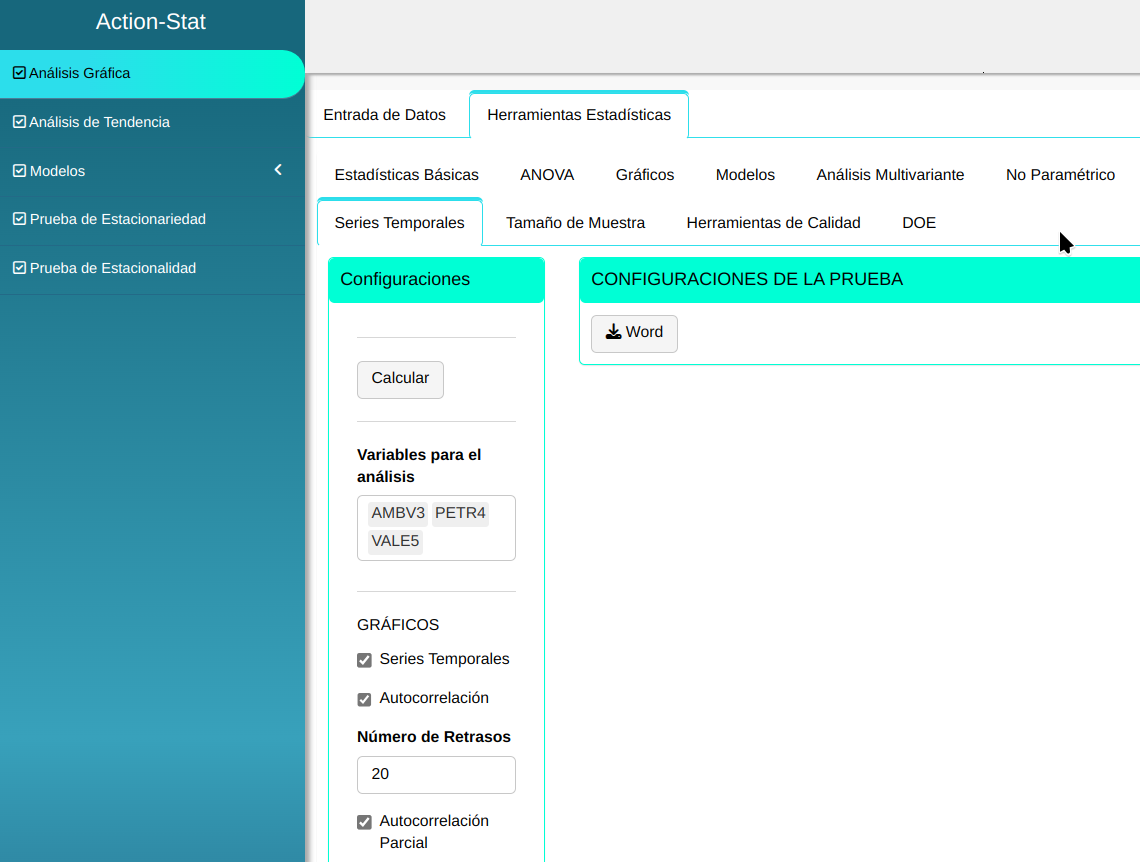Click the icon beside Prueba de Estacionariedad
1140x862 pixels.
(x=19, y=219)
